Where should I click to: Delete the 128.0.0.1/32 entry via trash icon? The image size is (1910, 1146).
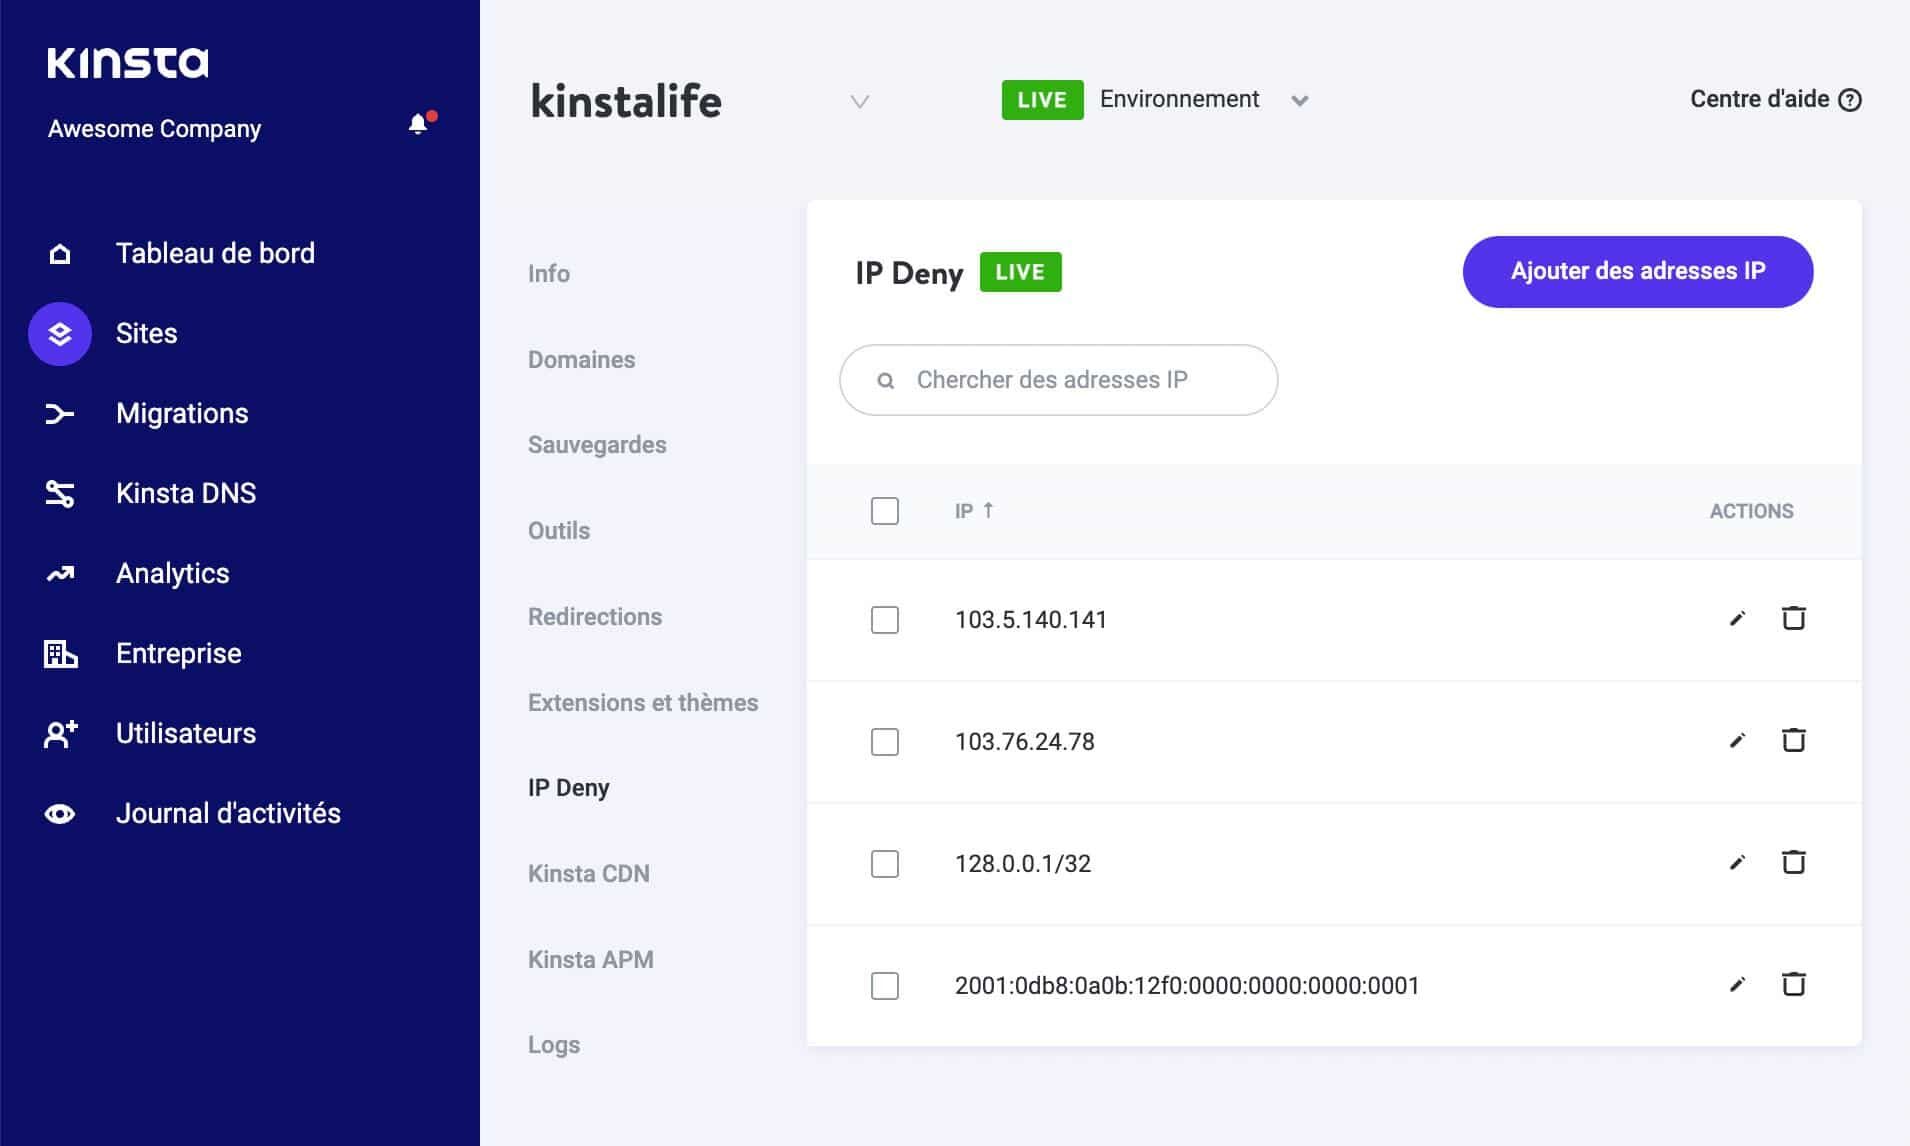pyautogui.click(x=1794, y=862)
